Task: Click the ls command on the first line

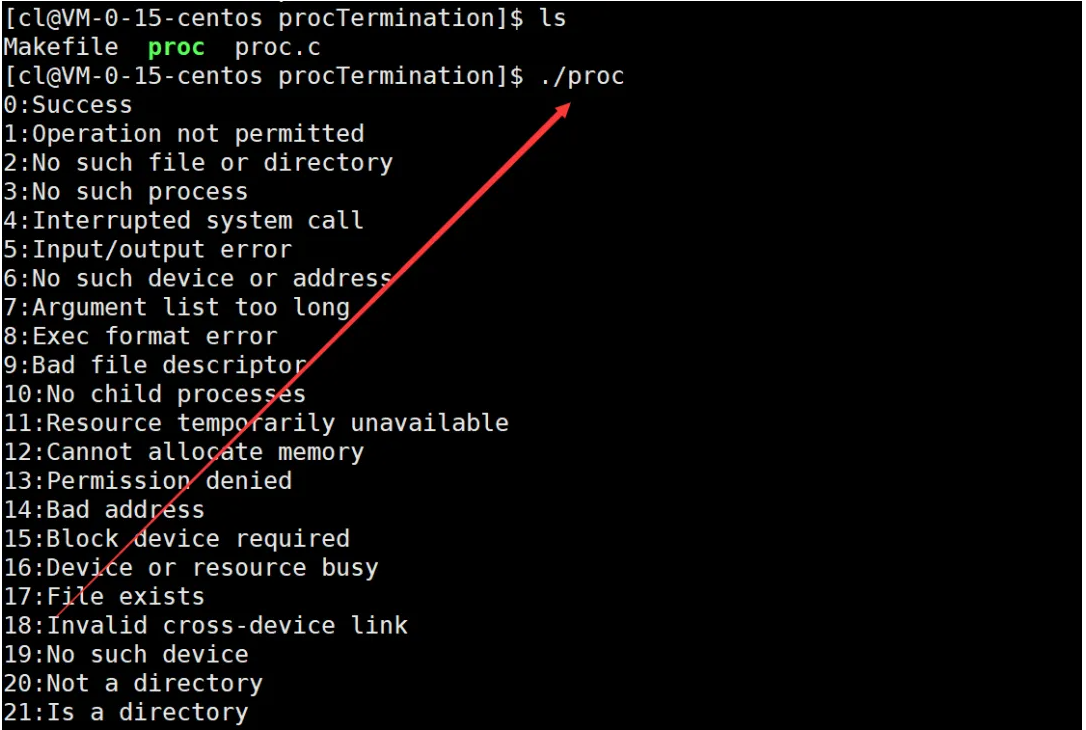Action: pos(552,18)
